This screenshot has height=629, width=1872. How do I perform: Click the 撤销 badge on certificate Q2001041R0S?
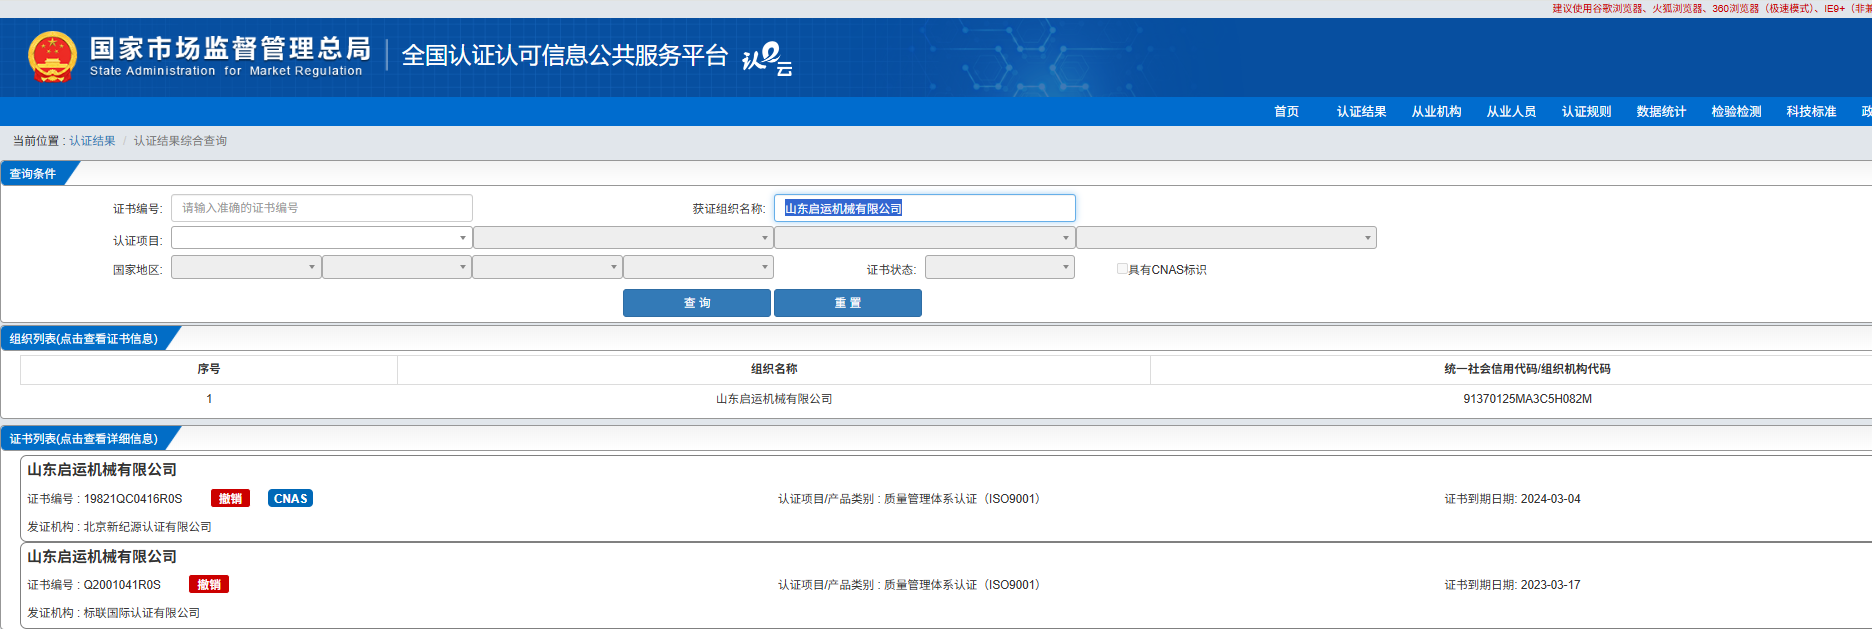tap(209, 584)
